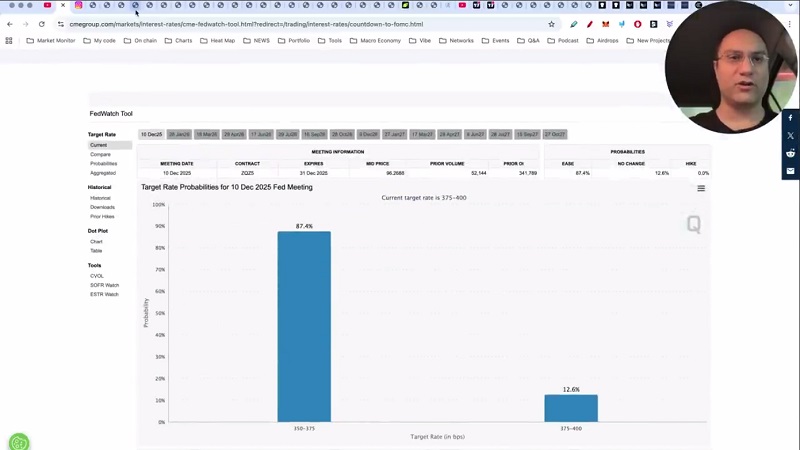Reload the page

(x=41, y=24)
